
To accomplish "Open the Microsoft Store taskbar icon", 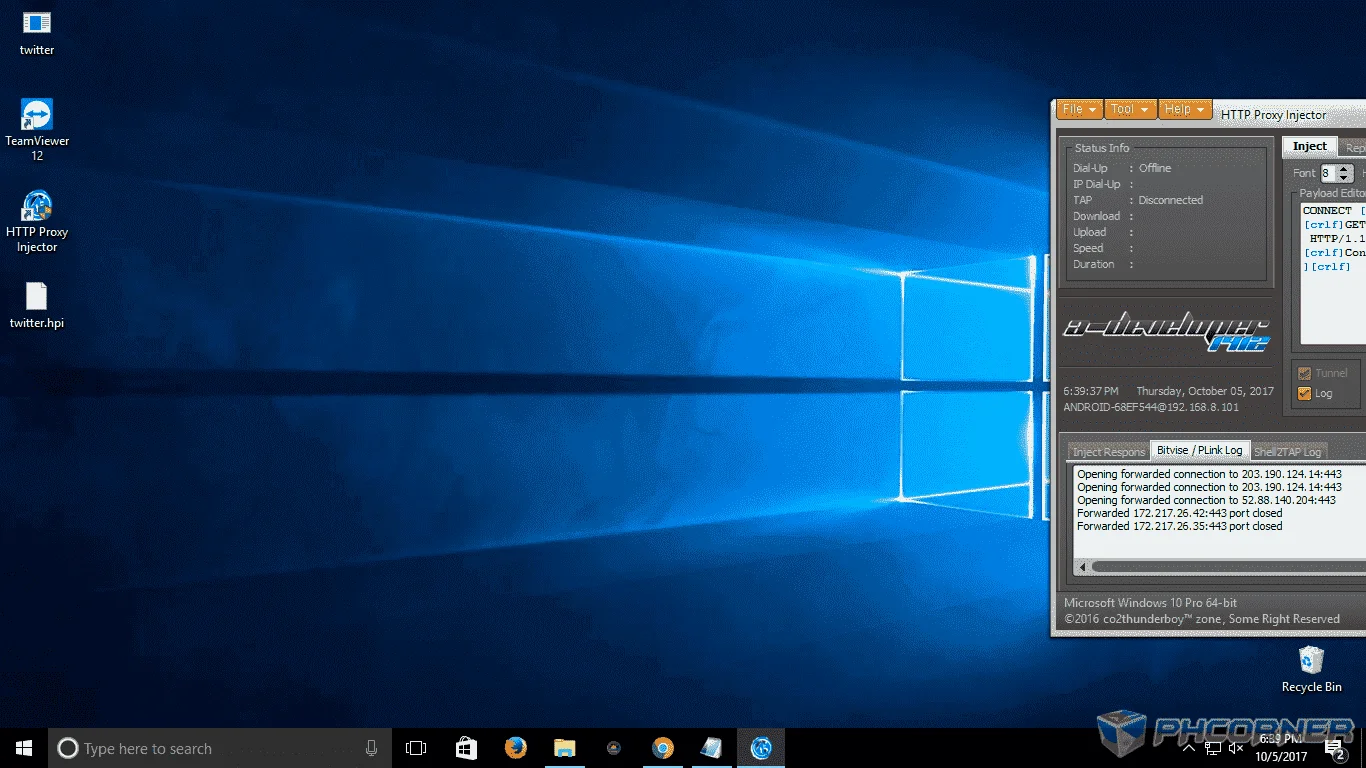I will click(467, 748).
